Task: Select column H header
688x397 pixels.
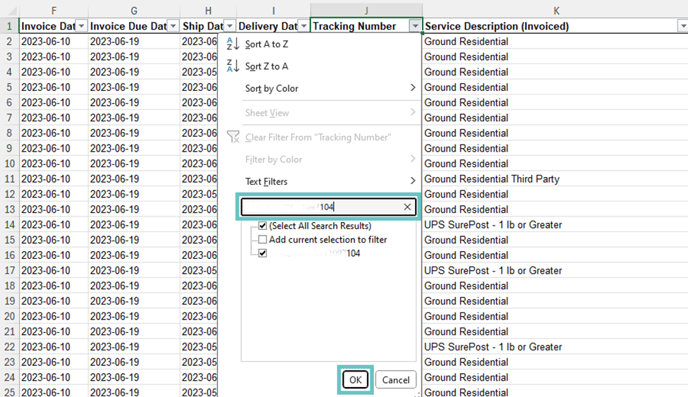Action: click(x=208, y=11)
